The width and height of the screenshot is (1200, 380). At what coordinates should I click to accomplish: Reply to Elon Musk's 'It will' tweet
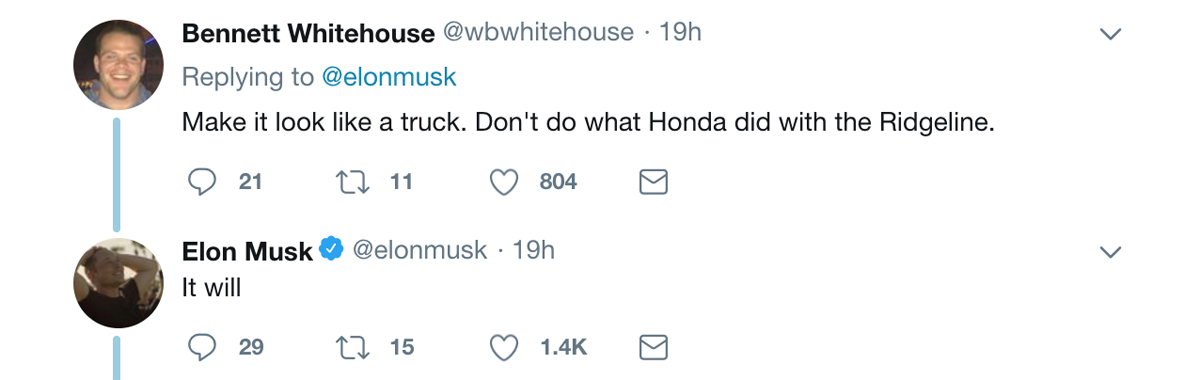(203, 347)
